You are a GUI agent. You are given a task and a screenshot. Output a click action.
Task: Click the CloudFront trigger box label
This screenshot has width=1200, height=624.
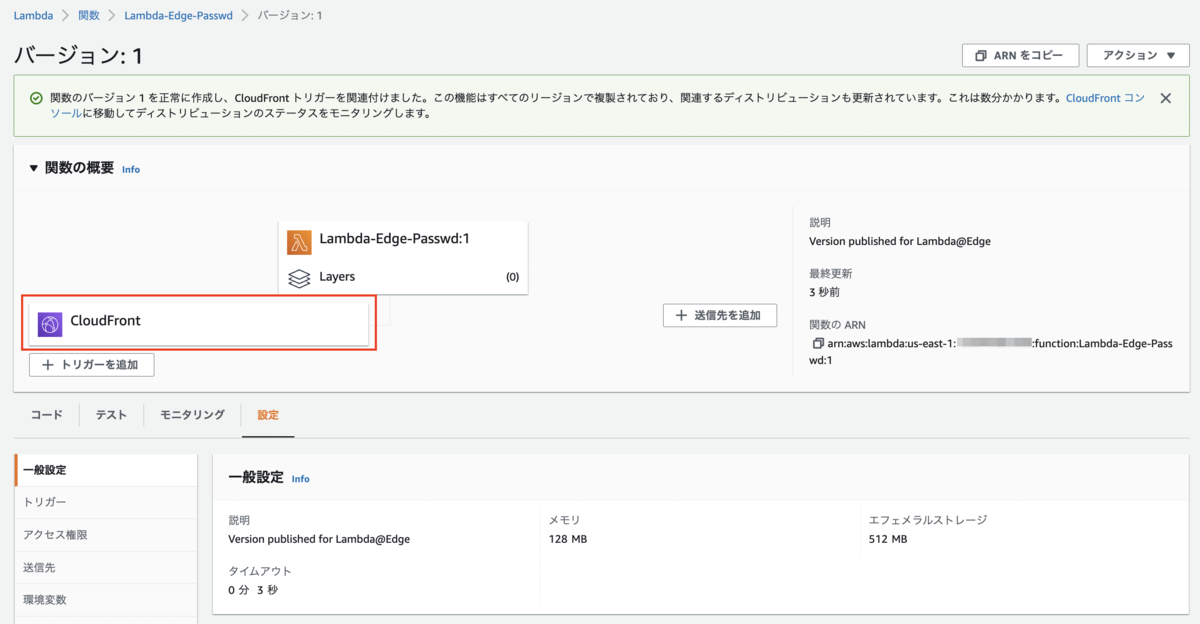coord(105,322)
